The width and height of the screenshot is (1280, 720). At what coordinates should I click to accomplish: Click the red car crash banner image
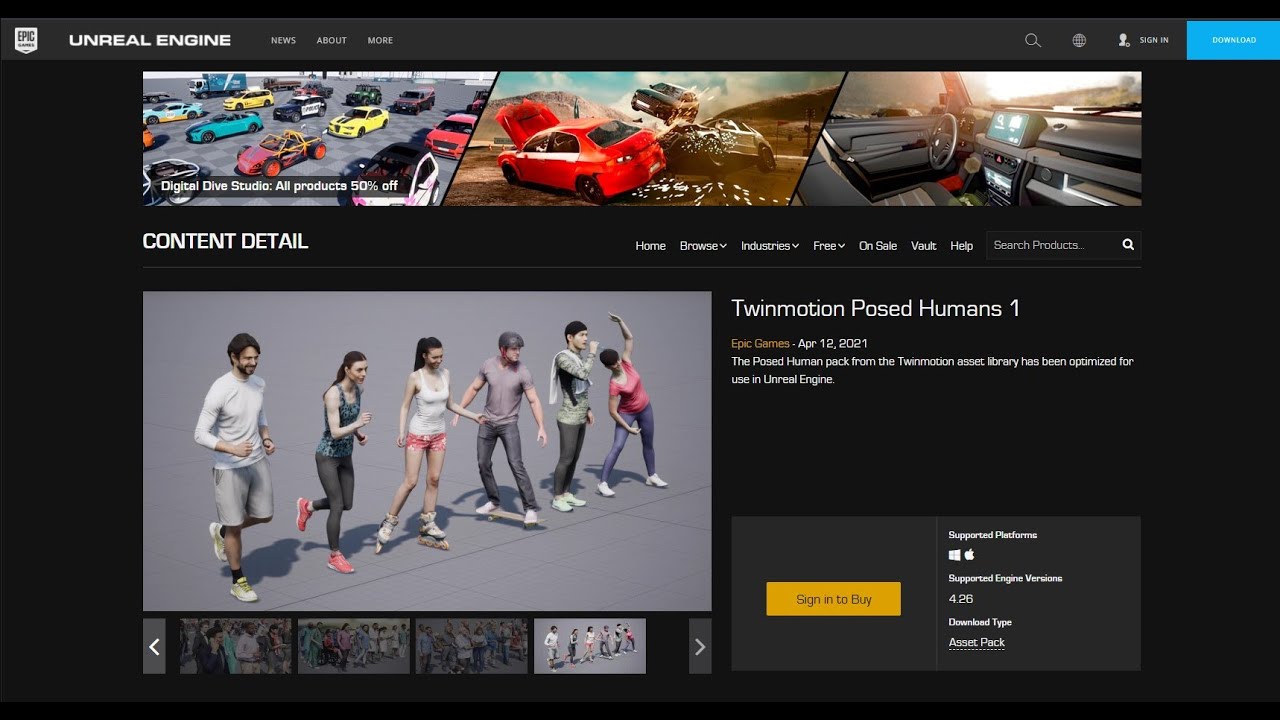(x=645, y=138)
